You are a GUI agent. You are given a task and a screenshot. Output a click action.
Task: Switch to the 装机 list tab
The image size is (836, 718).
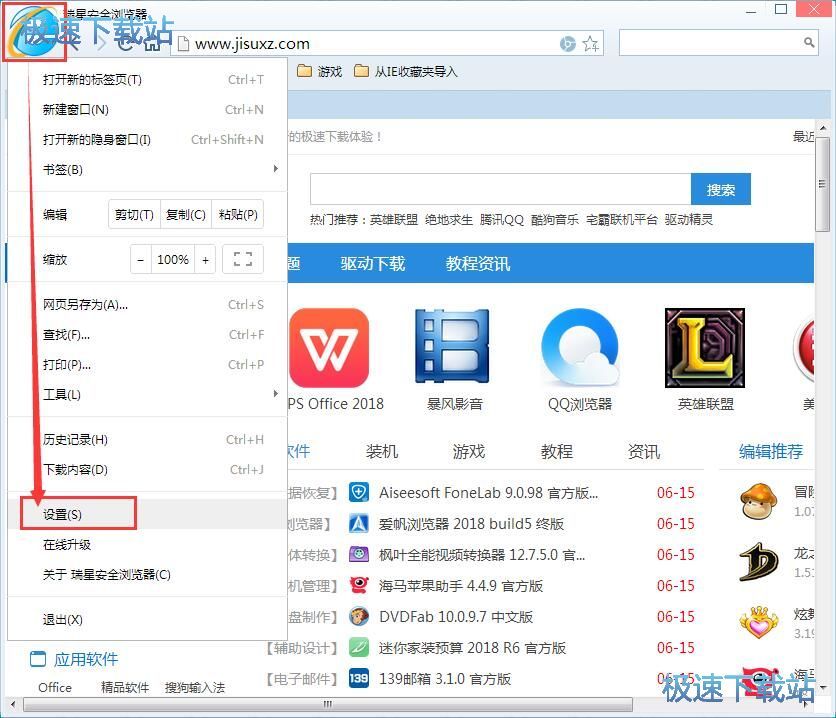[382, 451]
